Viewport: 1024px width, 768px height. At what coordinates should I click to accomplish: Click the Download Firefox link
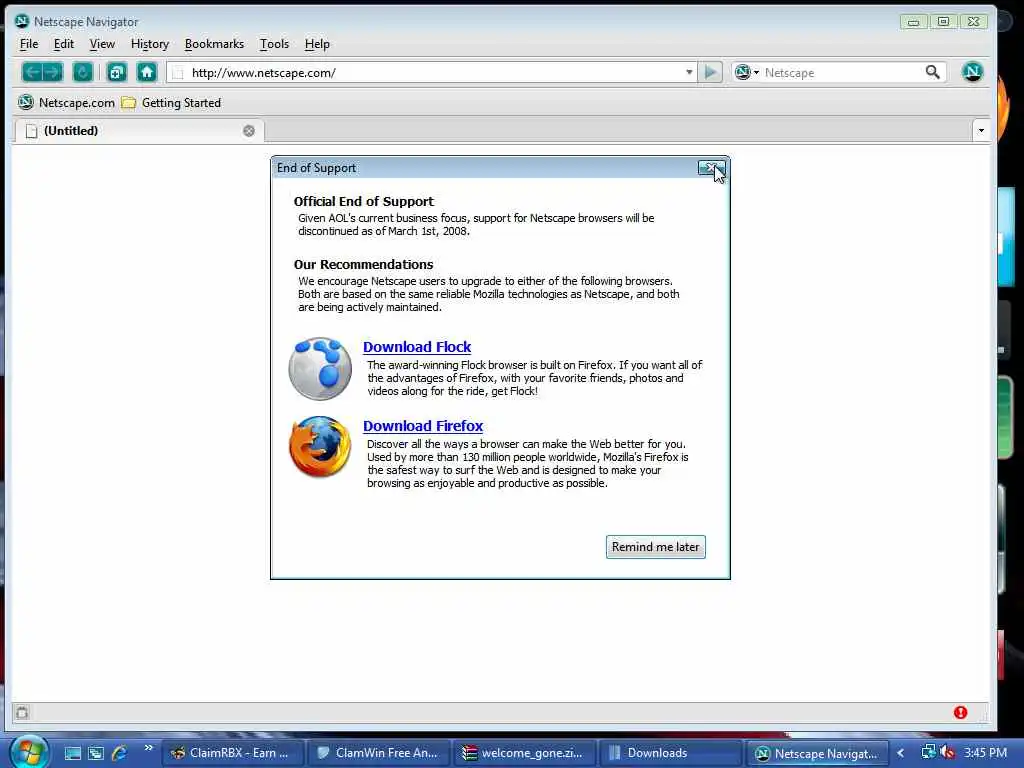[423, 426]
